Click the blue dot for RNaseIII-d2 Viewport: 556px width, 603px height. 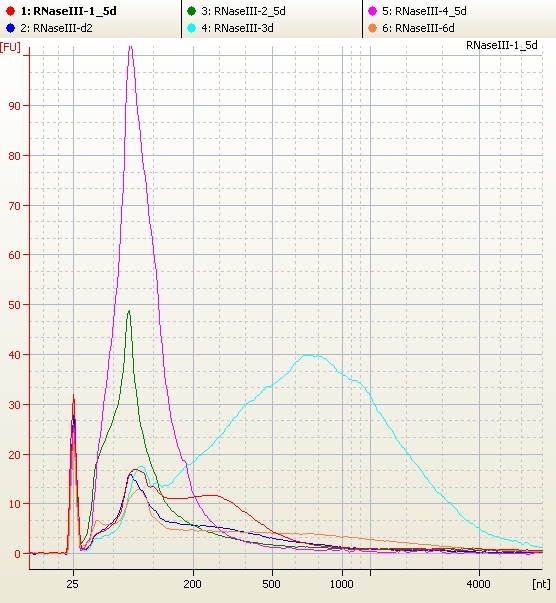tap(10, 28)
